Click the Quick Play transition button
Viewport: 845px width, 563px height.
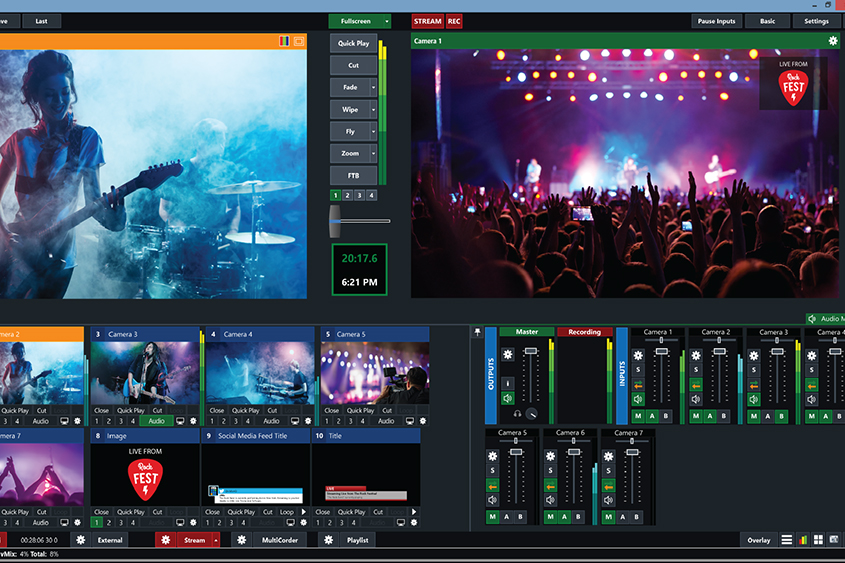tap(353, 43)
